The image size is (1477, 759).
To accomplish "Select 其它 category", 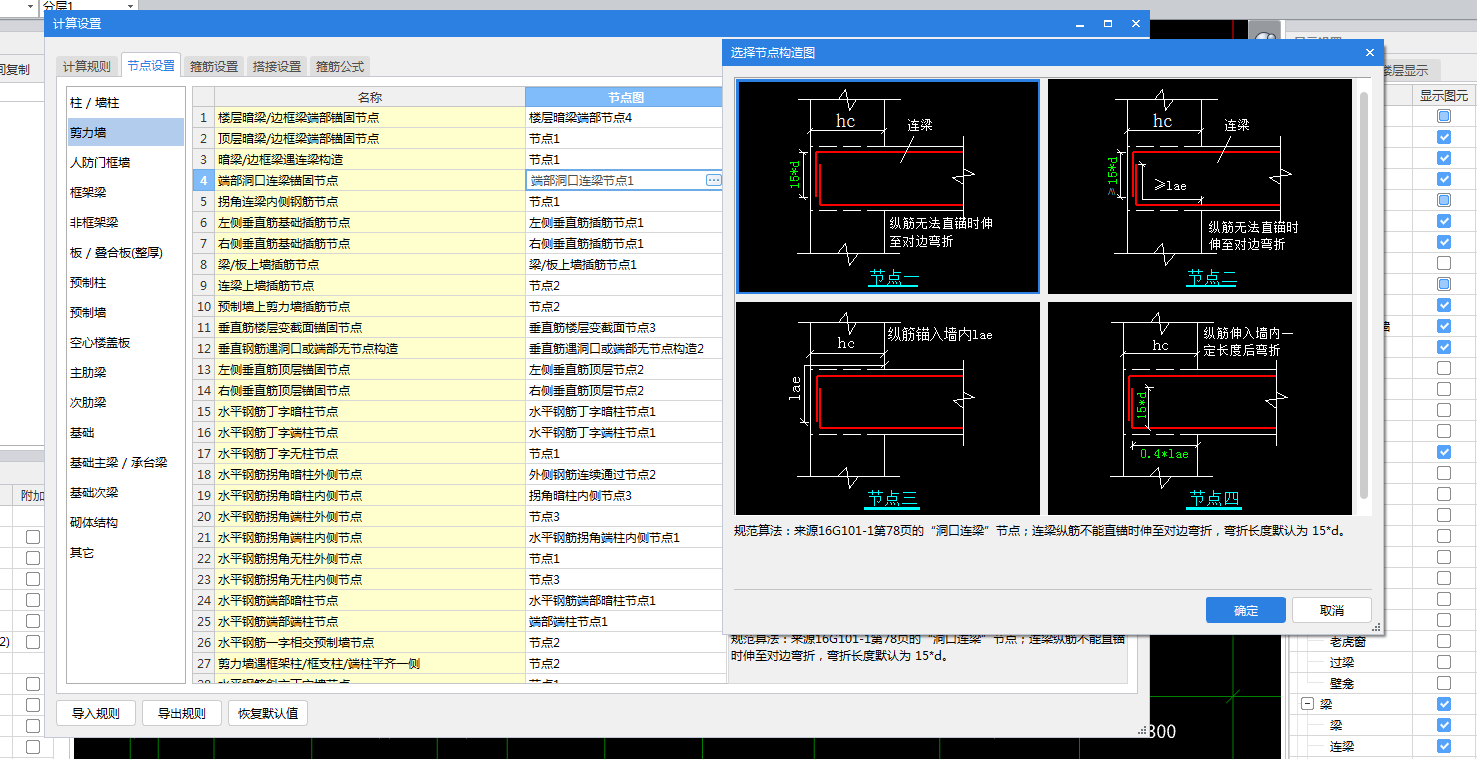I will (x=125, y=552).
